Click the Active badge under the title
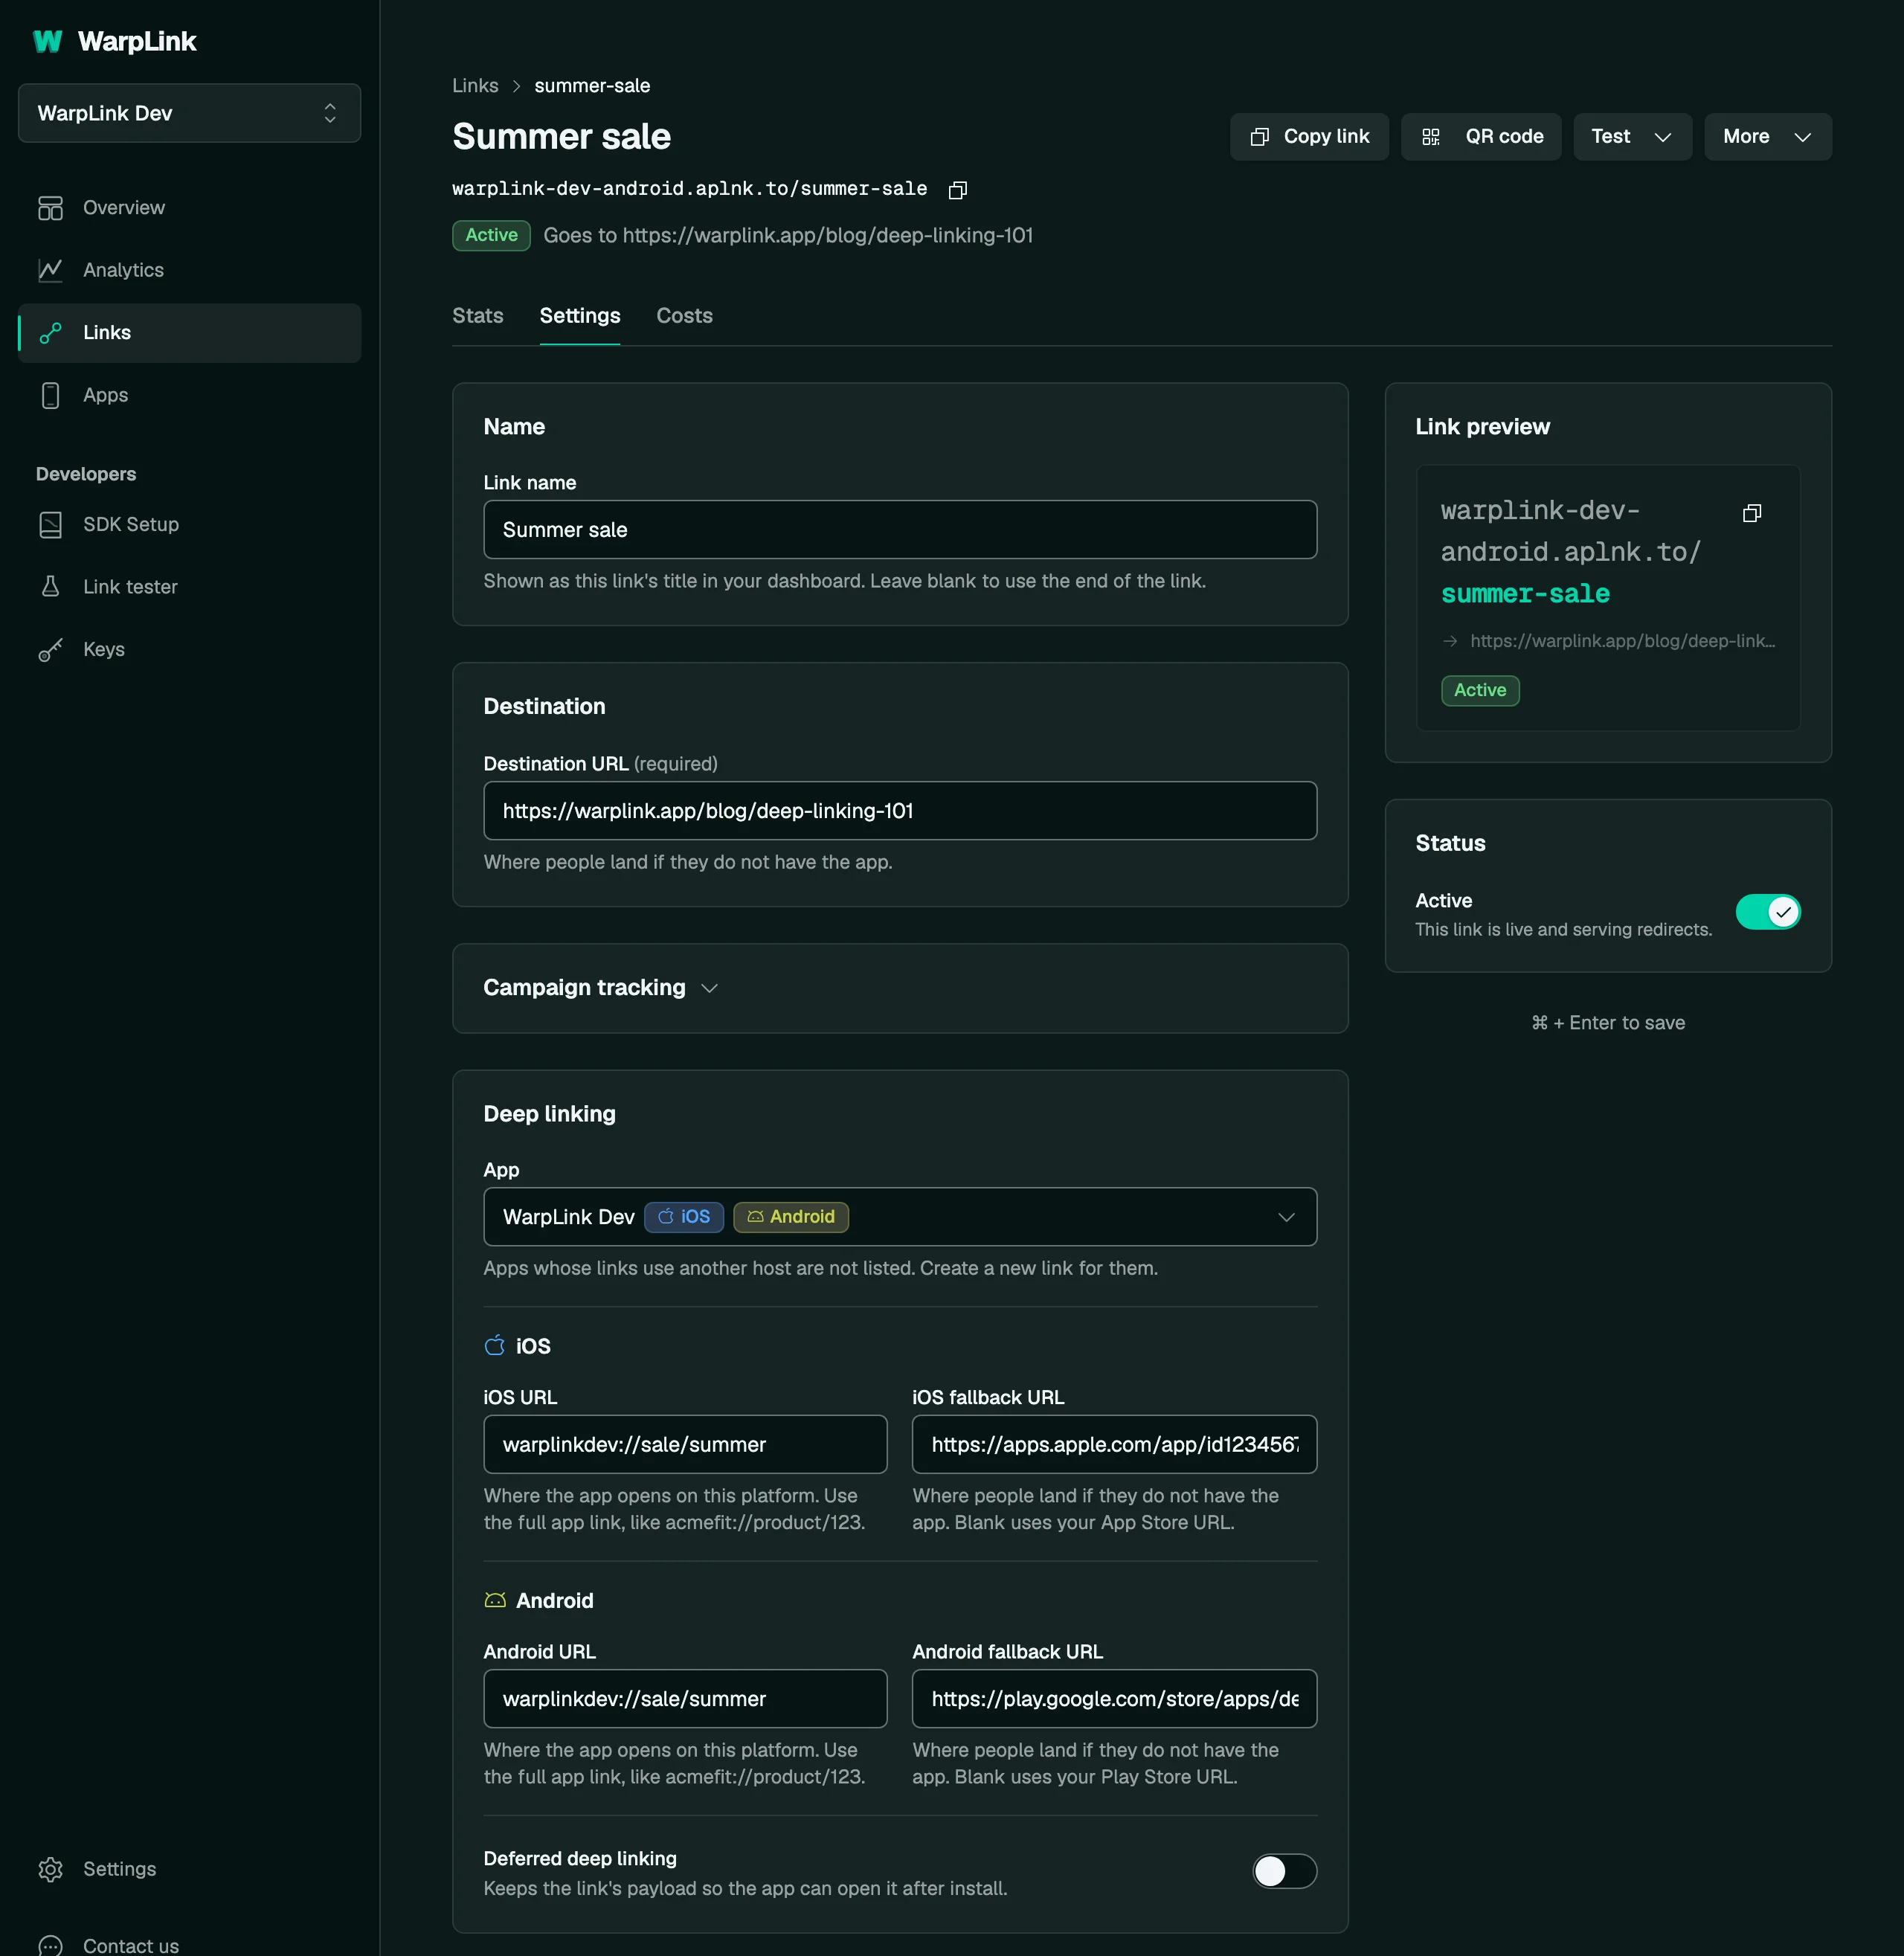The height and width of the screenshot is (1956, 1904). point(491,236)
